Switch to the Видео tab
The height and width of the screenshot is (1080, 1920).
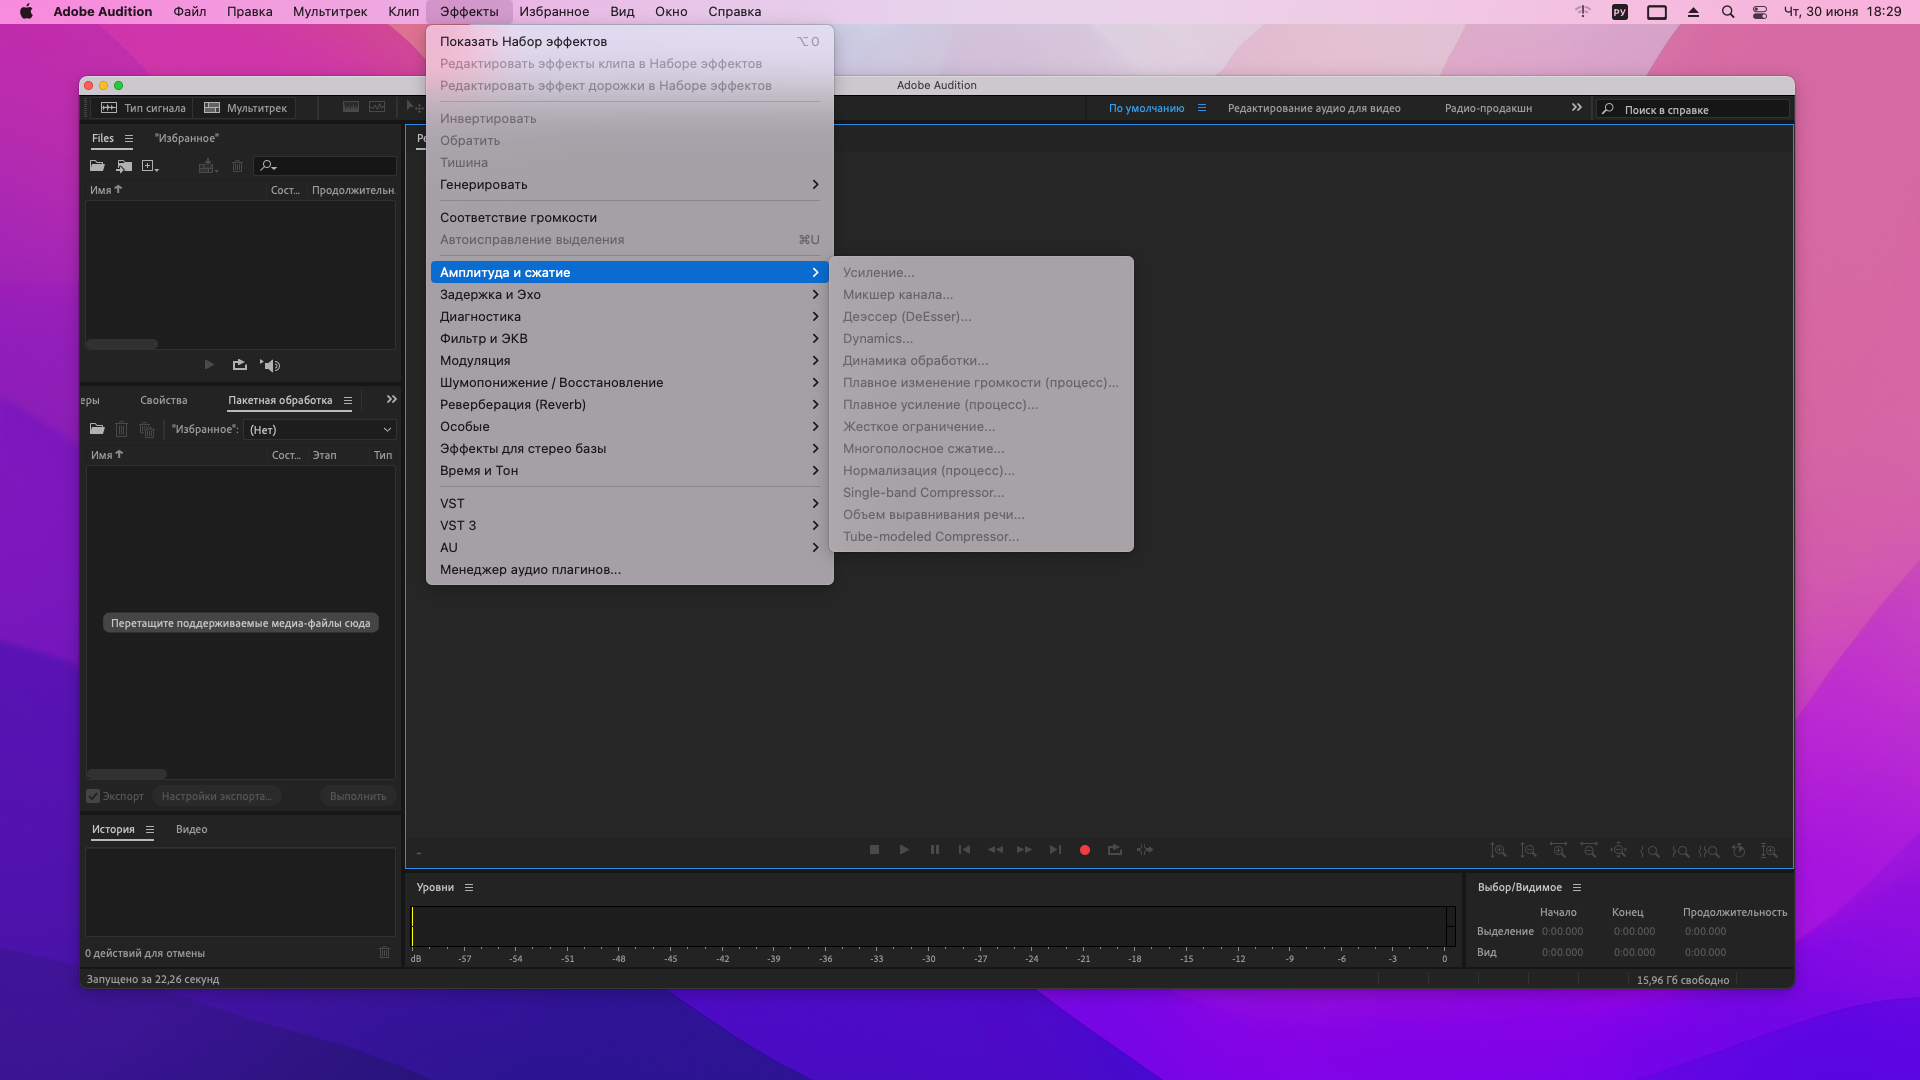(191, 830)
